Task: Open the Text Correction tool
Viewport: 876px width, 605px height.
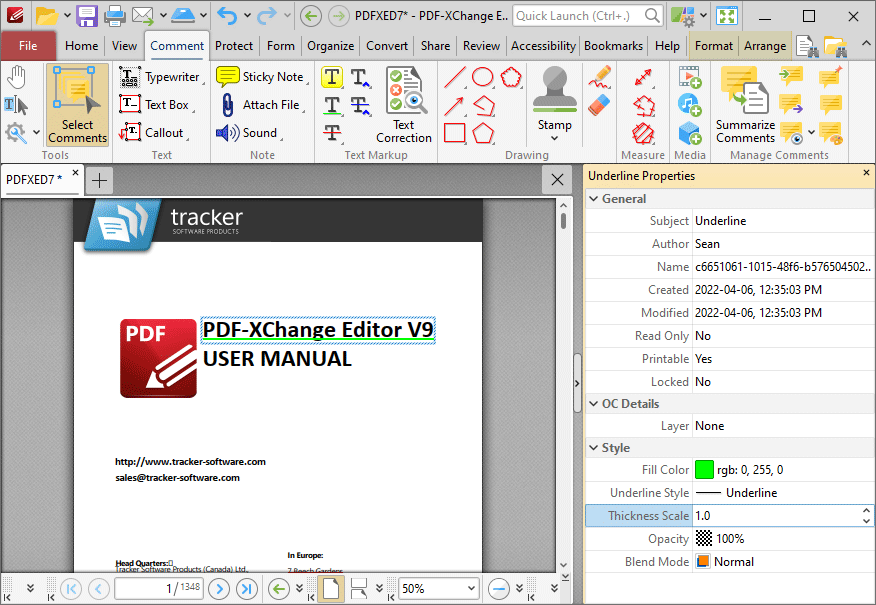Action: pos(404,106)
